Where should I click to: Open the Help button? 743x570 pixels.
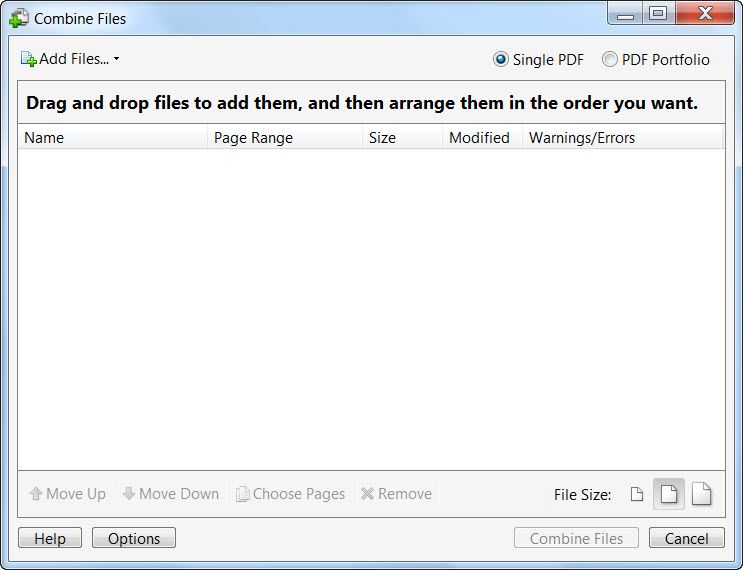pyautogui.click(x=50, y=538)
